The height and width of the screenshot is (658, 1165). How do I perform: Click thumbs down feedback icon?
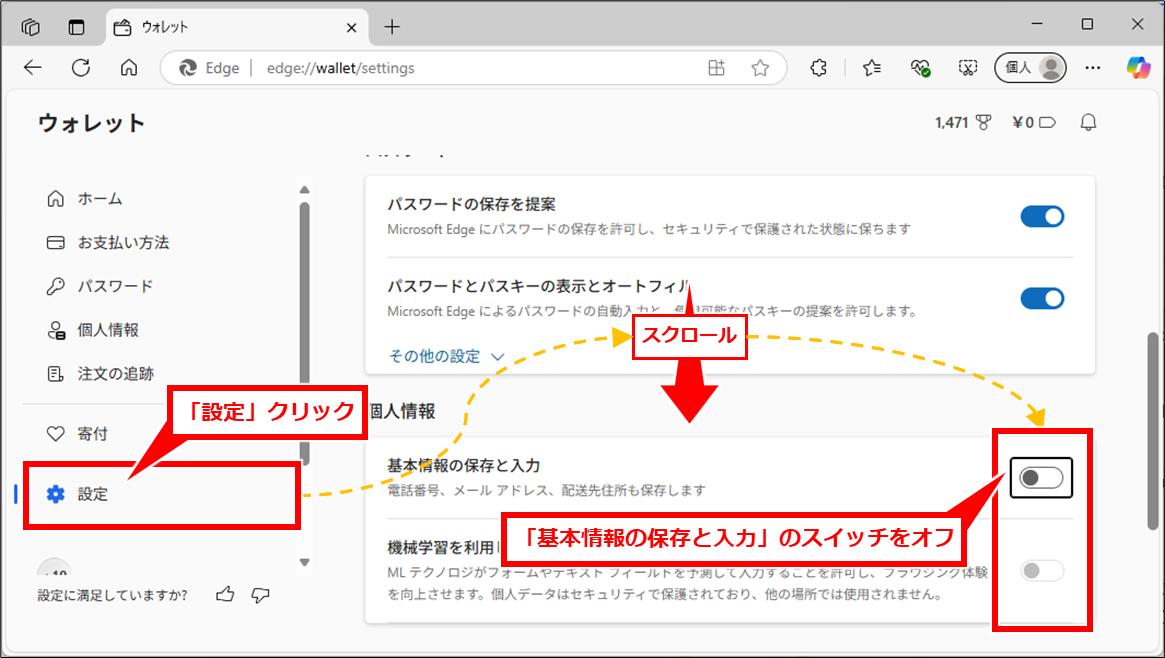point(260,595)
